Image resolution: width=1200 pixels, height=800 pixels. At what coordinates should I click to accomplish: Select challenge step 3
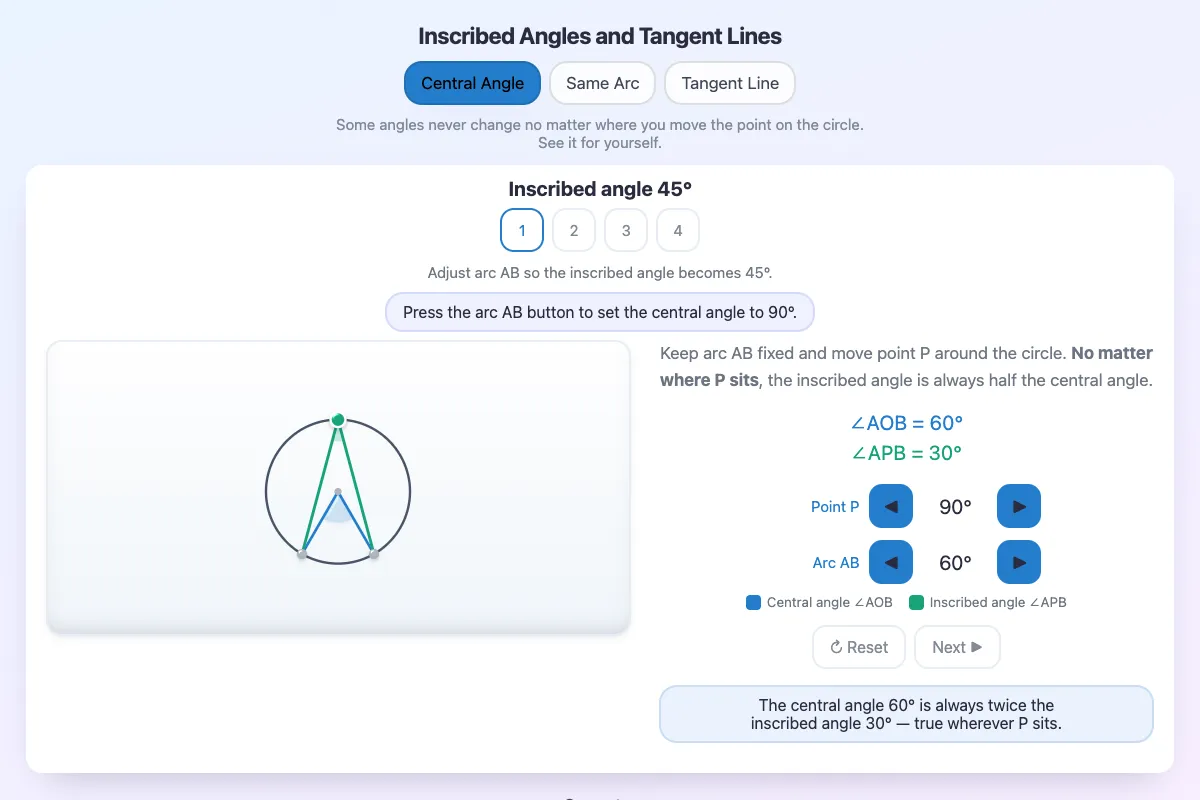(x=626, y=230)
